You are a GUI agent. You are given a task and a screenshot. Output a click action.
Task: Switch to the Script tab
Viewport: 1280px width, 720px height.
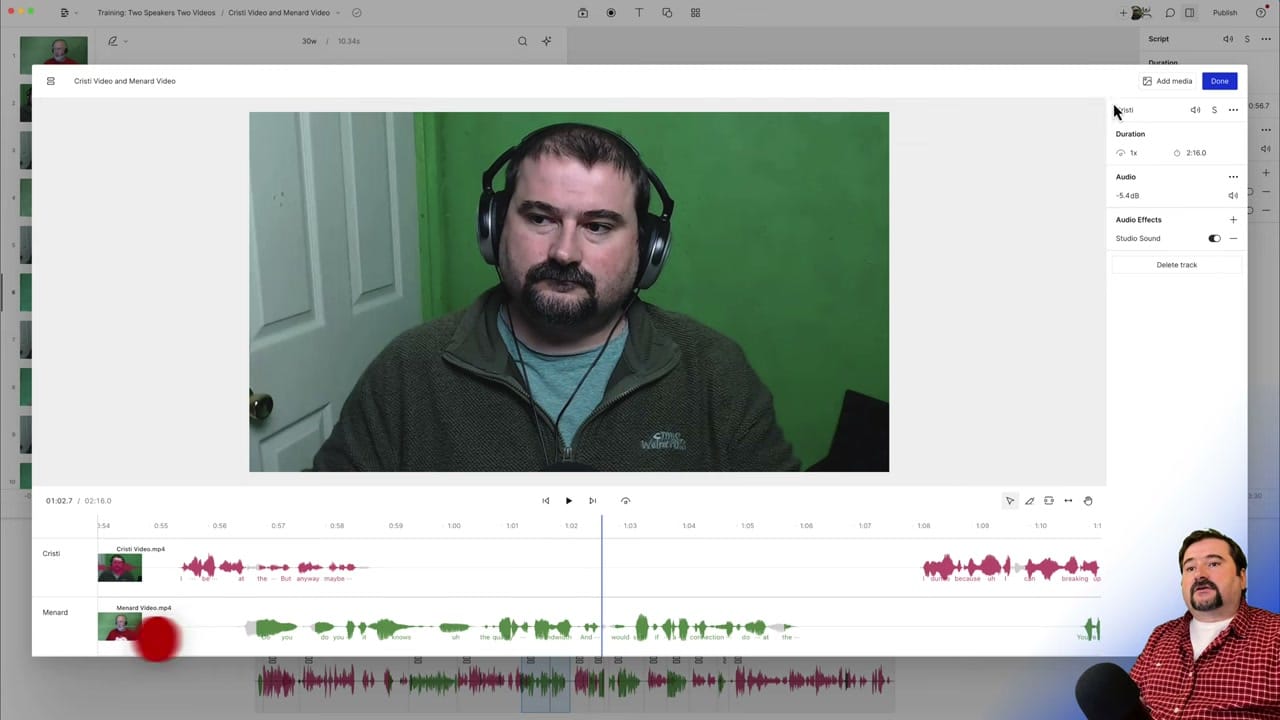pos(1158,38)
